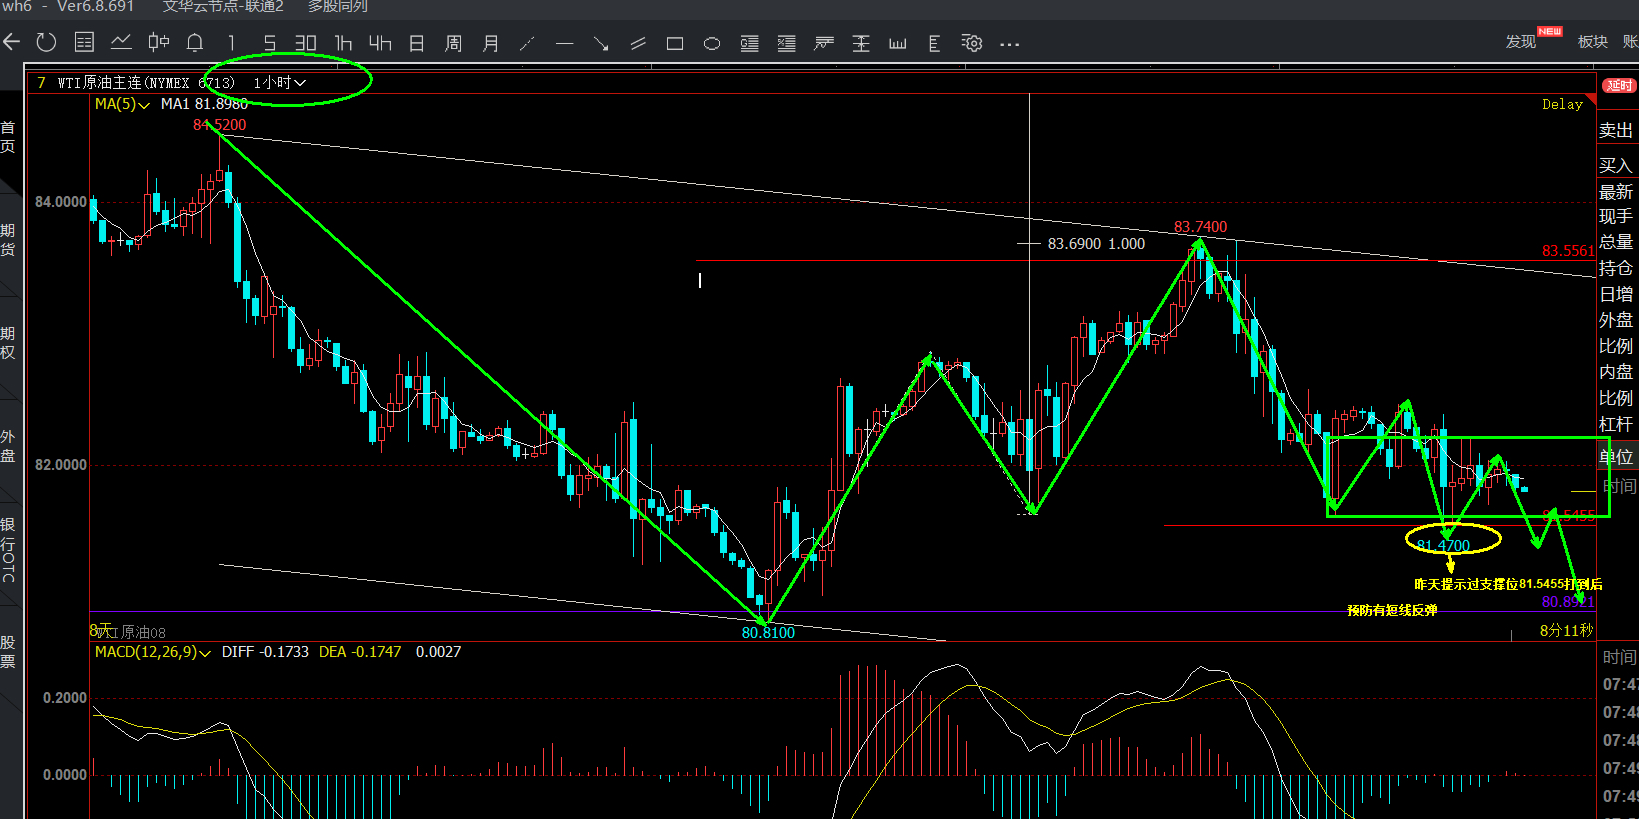Select the wave measuring tool icon
This screenshot has height=819, width=1639.
tap(824, 44)
